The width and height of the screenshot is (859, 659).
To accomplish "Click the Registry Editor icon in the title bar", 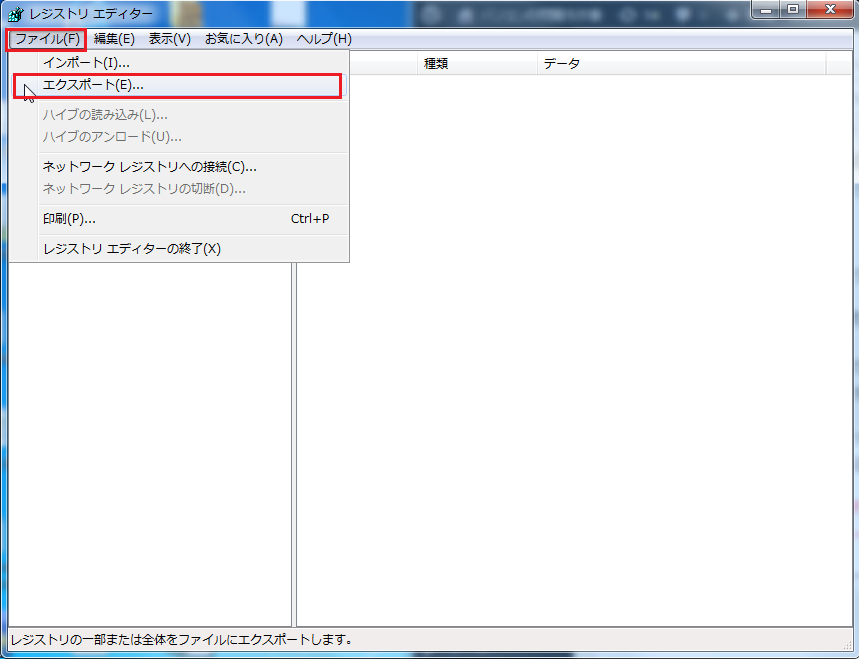I will [x=14, y=13].
